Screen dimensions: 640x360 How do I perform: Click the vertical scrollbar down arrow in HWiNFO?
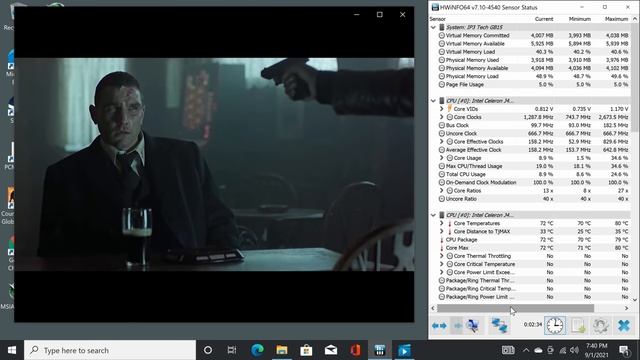point(635,300)
